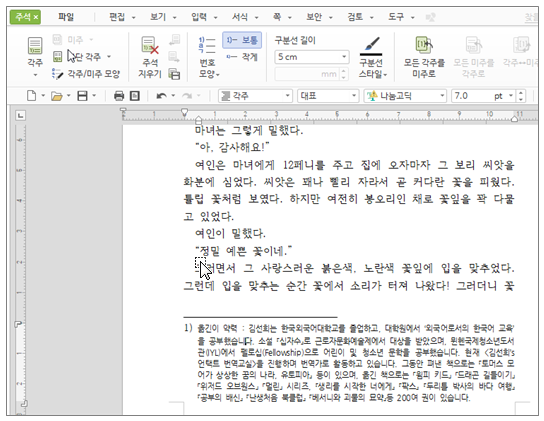
Task: Click the Print icon
Action: tap(119, 95)
